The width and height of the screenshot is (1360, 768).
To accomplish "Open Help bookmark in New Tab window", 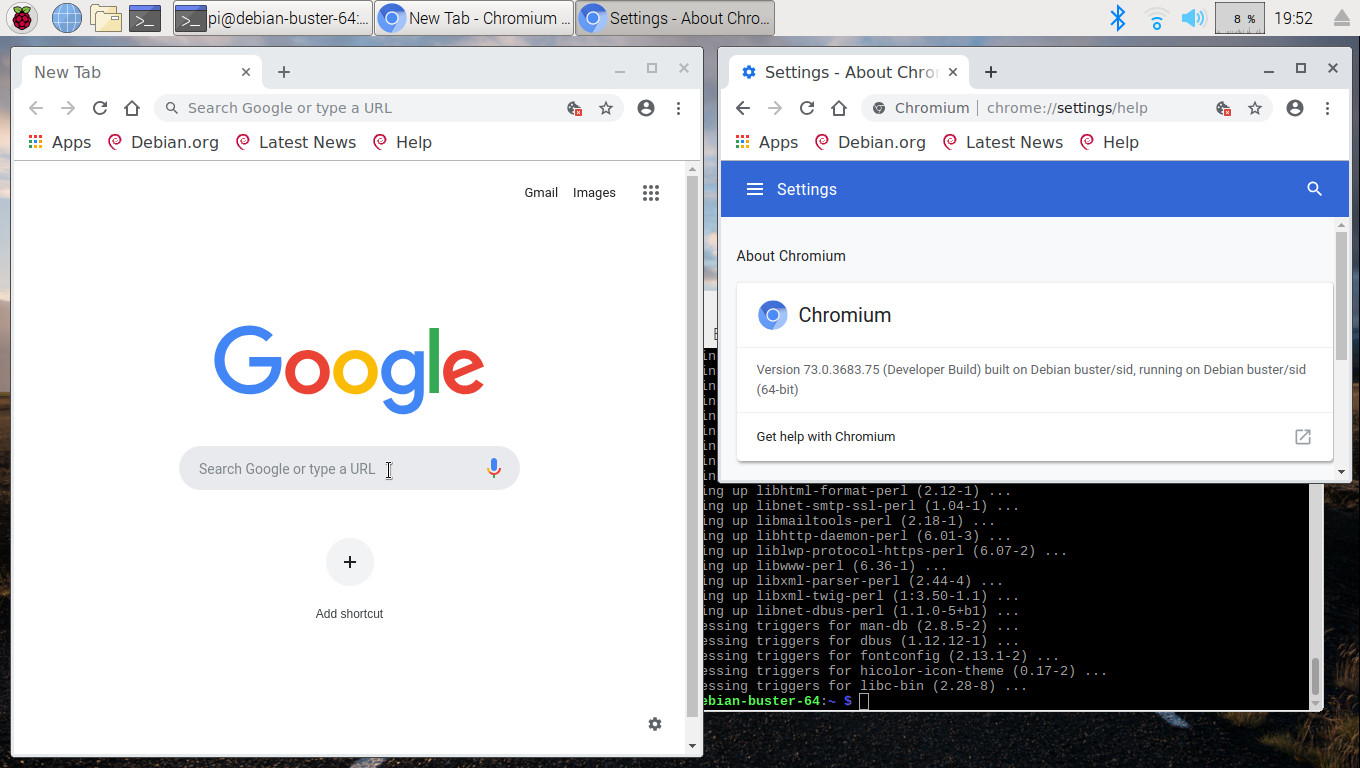I will [402, 142].
